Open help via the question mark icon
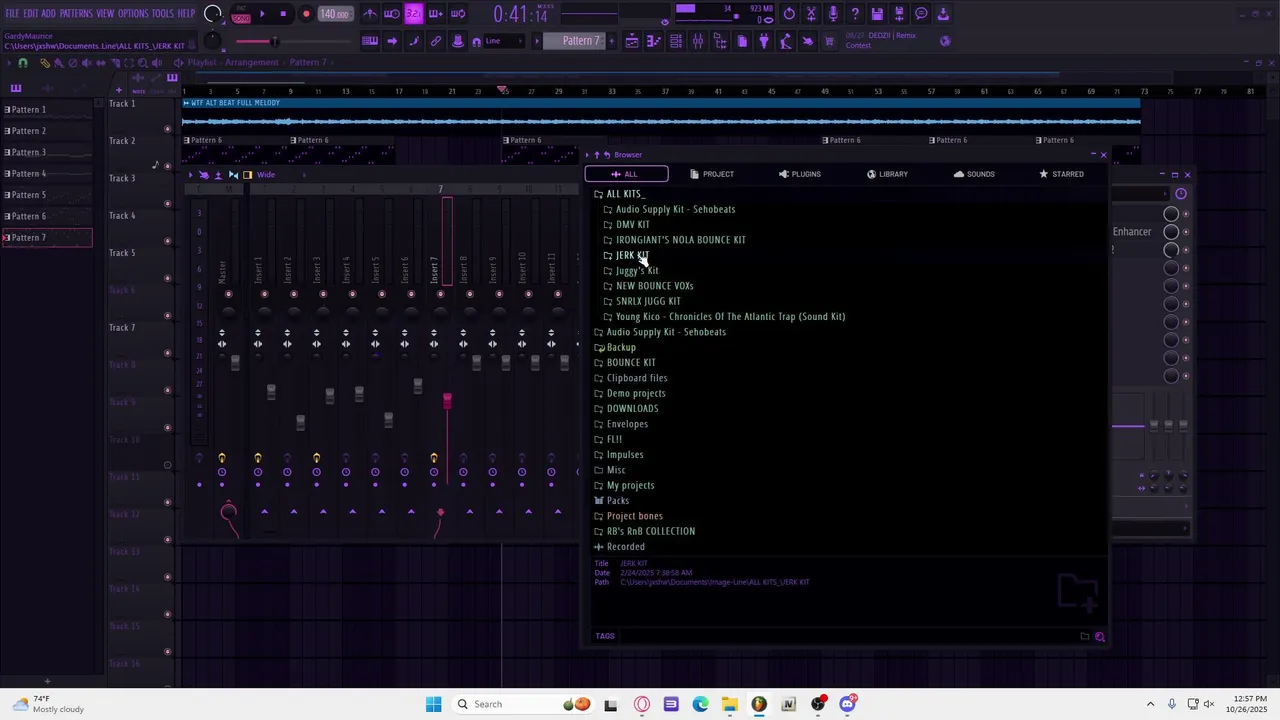 coord(855,14)
